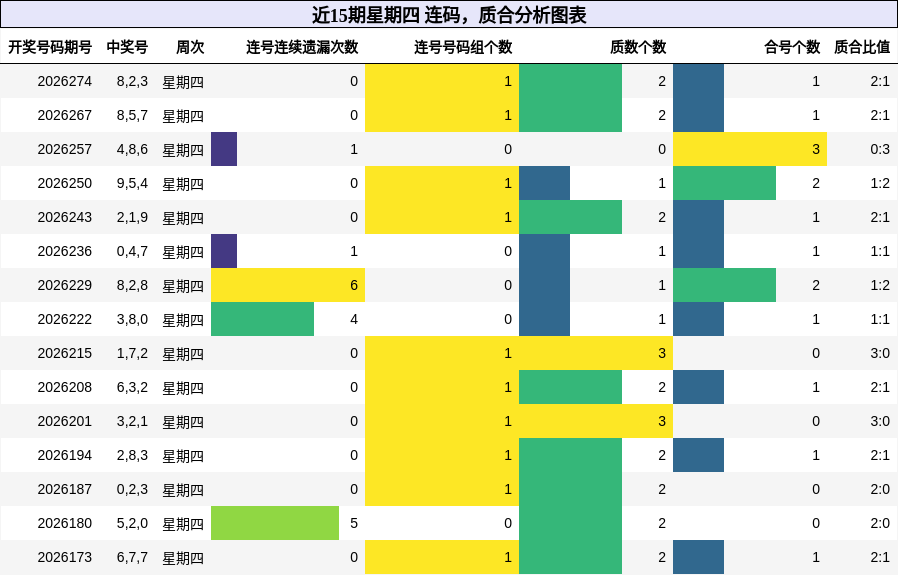Select the 连号连续遗漏次数 column header
The height and width of the screenshot is (575, 898).
[x=302, y=47]
